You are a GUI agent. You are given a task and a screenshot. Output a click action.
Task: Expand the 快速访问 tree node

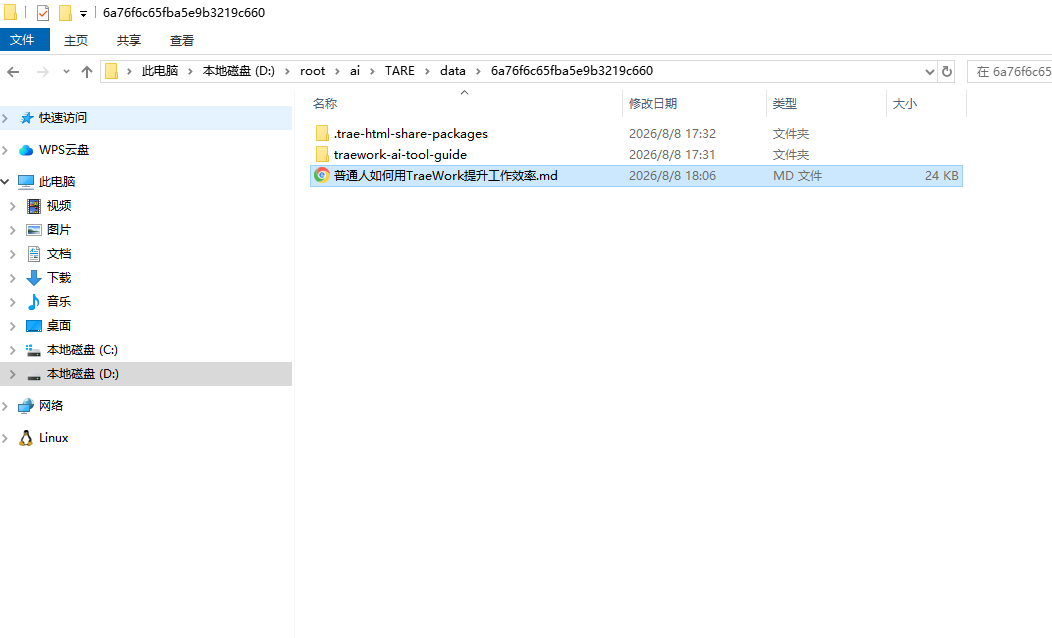pos(5,118)
